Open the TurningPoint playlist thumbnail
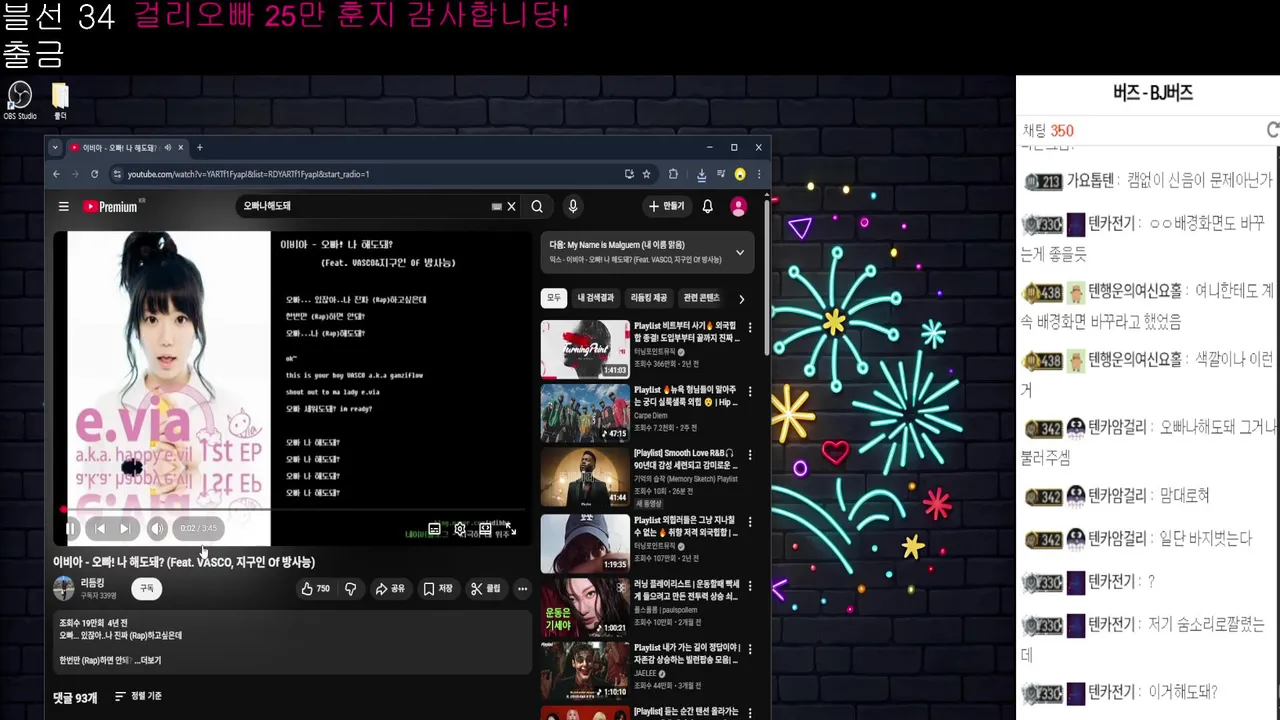Viewport: 1280px width, 720px height. point(585,349)
